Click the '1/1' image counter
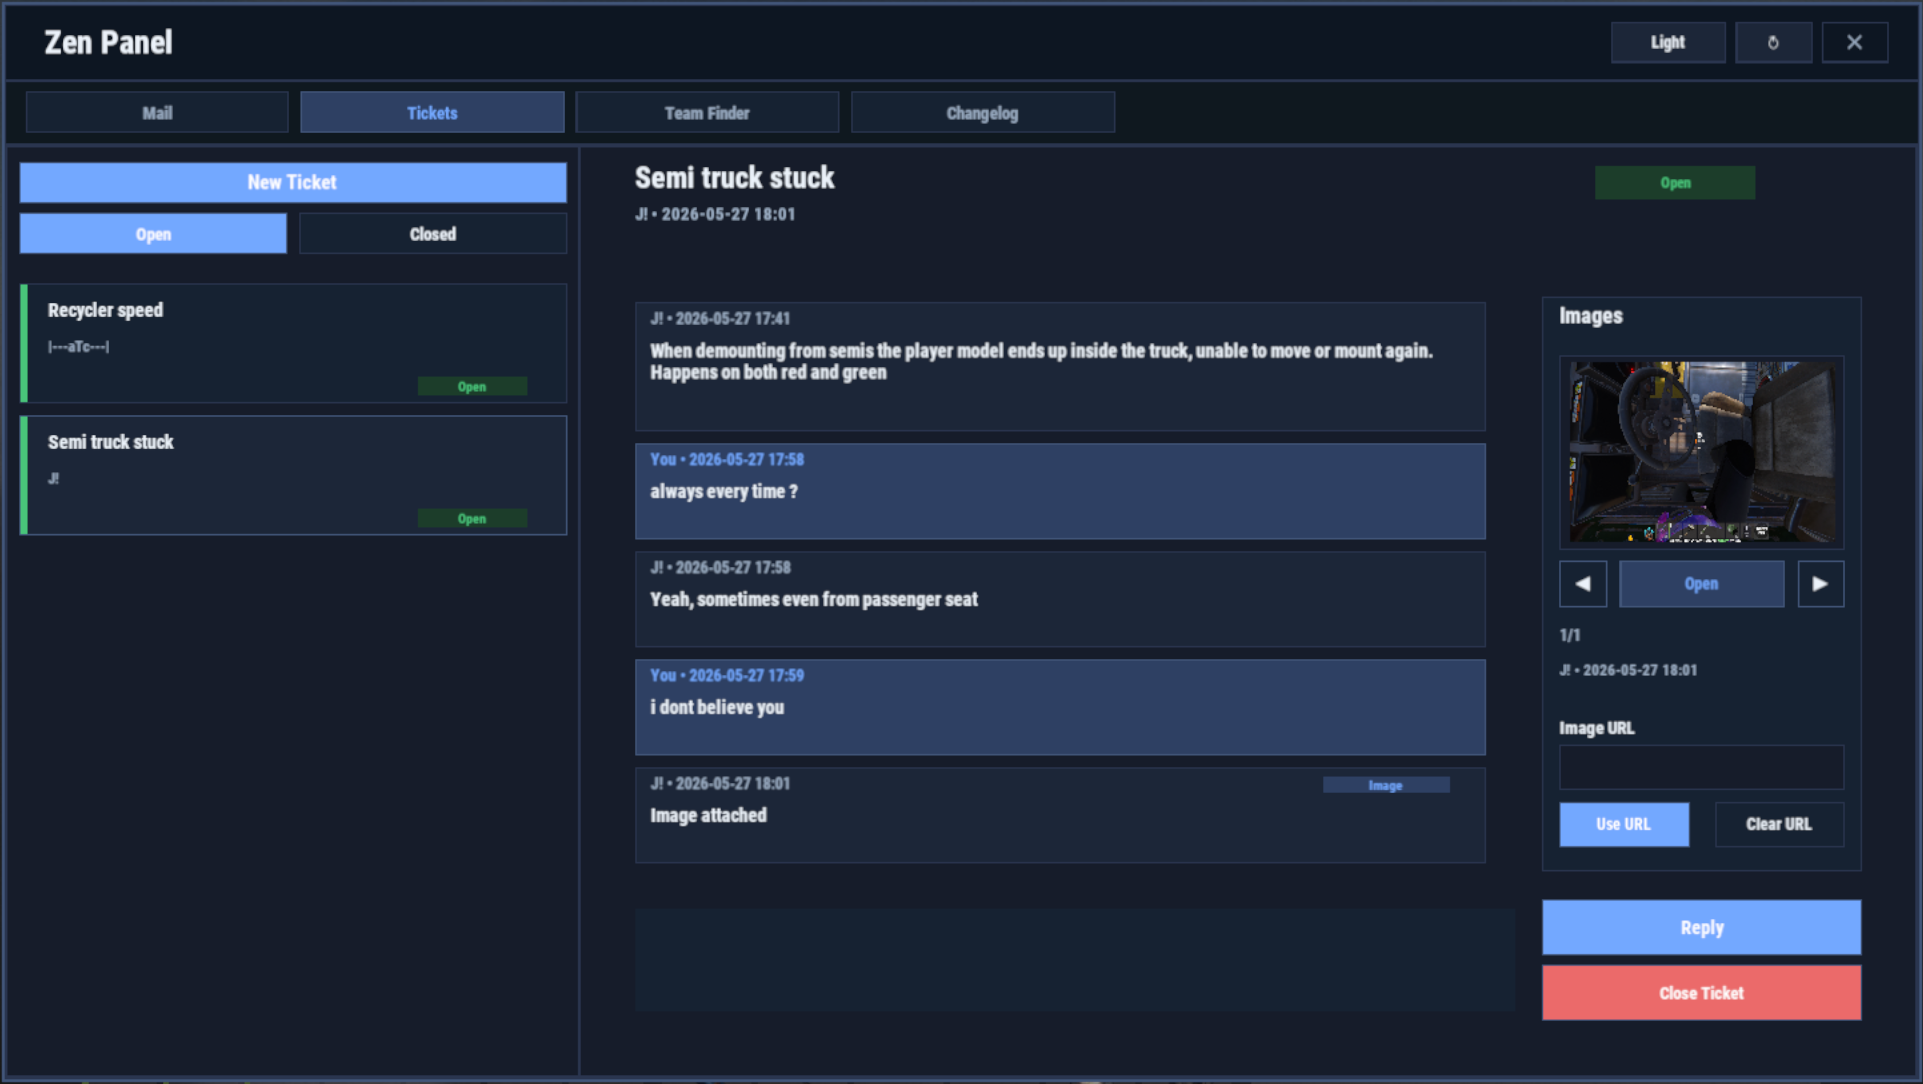Screen dimensions: 1923x1084 [x=1570, y=636]
